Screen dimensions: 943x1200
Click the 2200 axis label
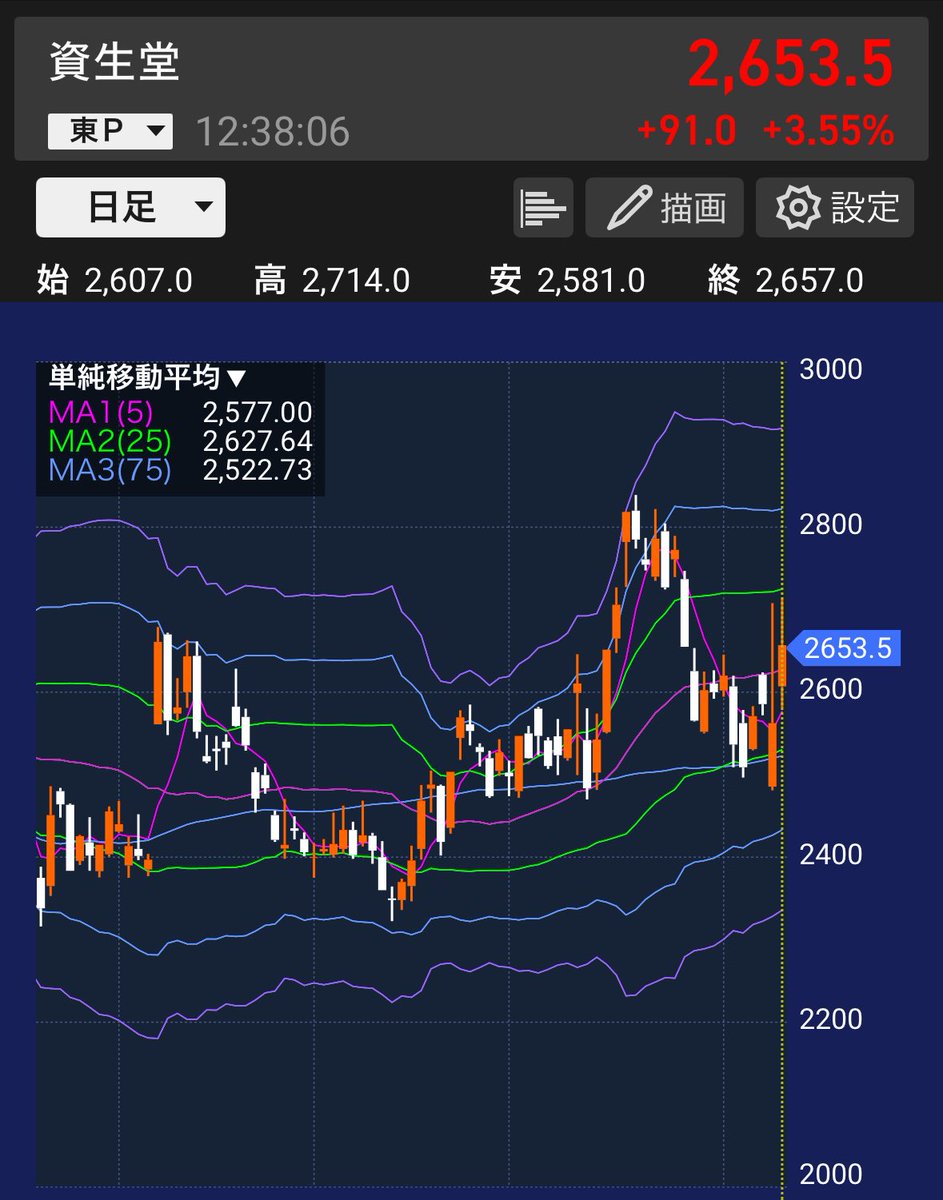coord(831,1019)
